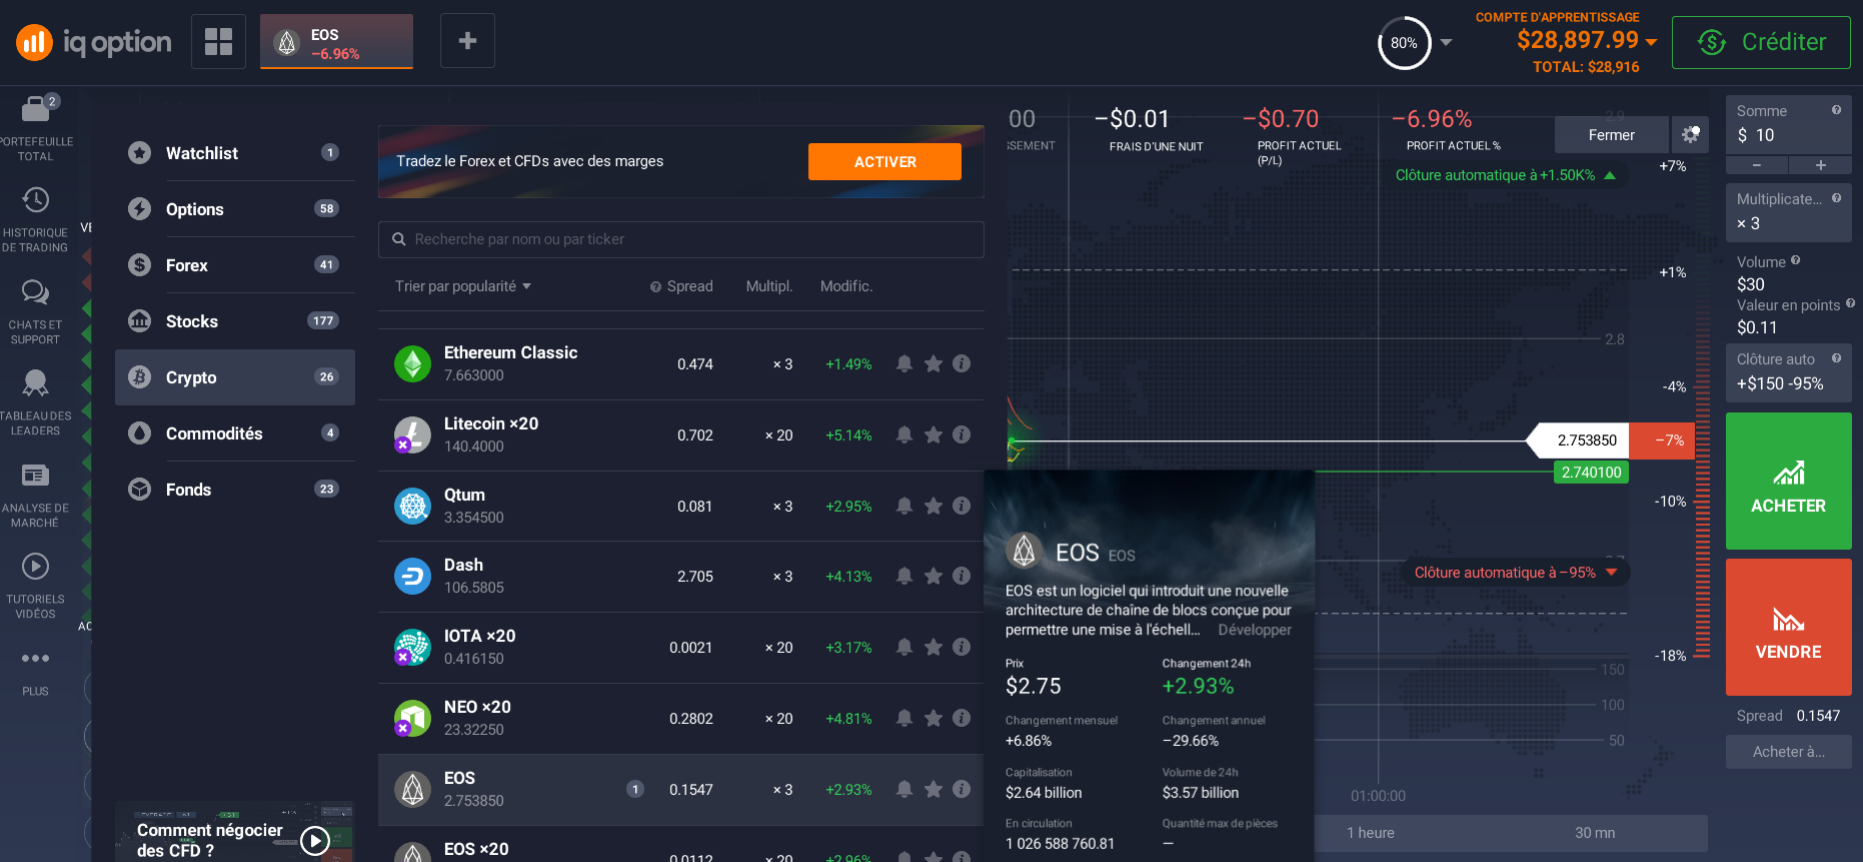The image size is (1863, 862).
Task: Select the Watchlist category
Action: coord(235,153)
